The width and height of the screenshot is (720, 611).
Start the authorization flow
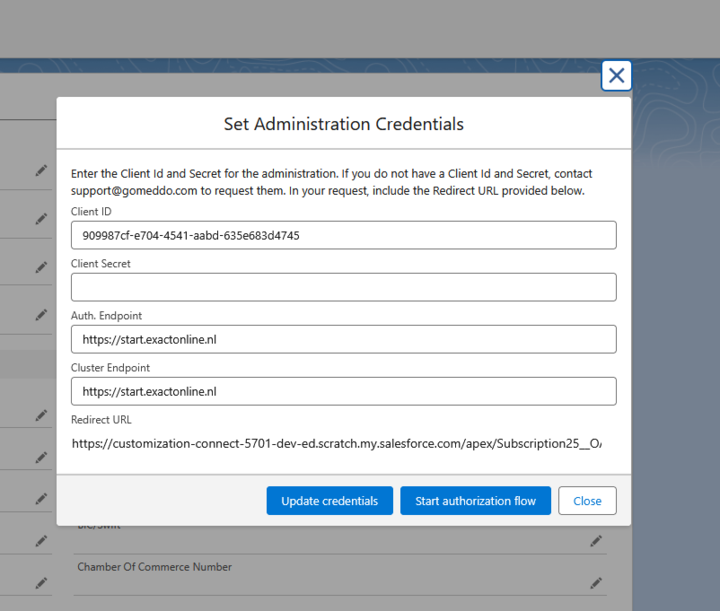tap(475, 501)
